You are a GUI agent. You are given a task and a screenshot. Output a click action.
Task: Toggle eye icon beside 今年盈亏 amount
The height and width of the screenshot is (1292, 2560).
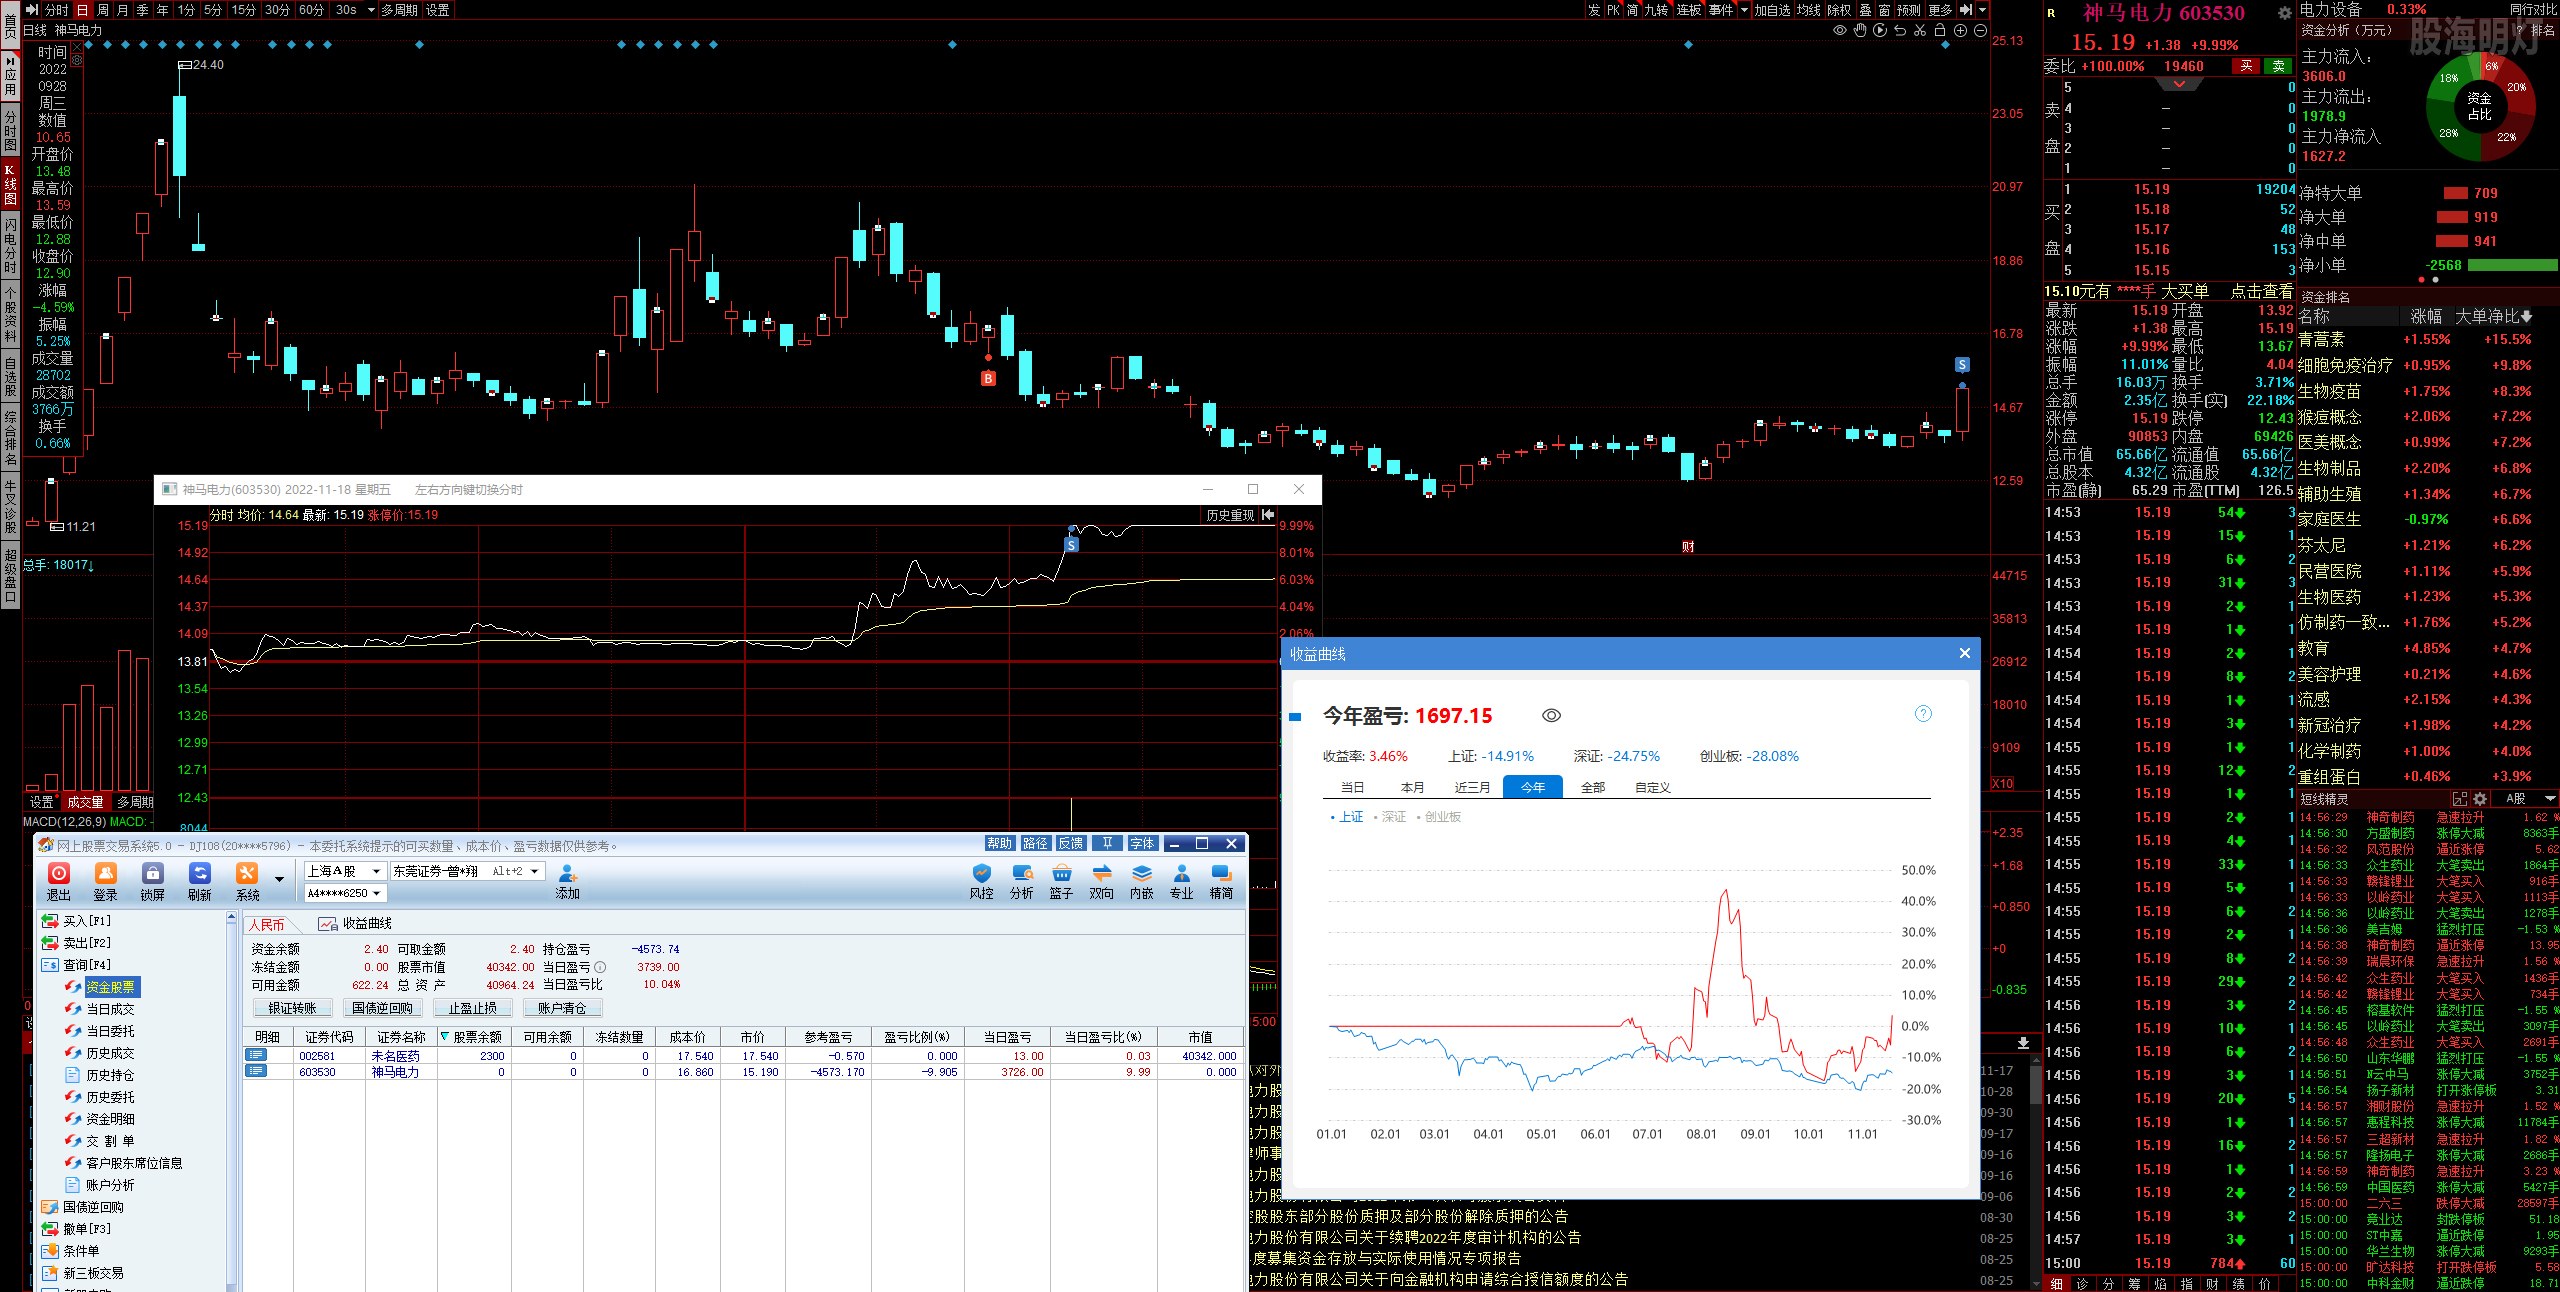[x=1551, y=716]
